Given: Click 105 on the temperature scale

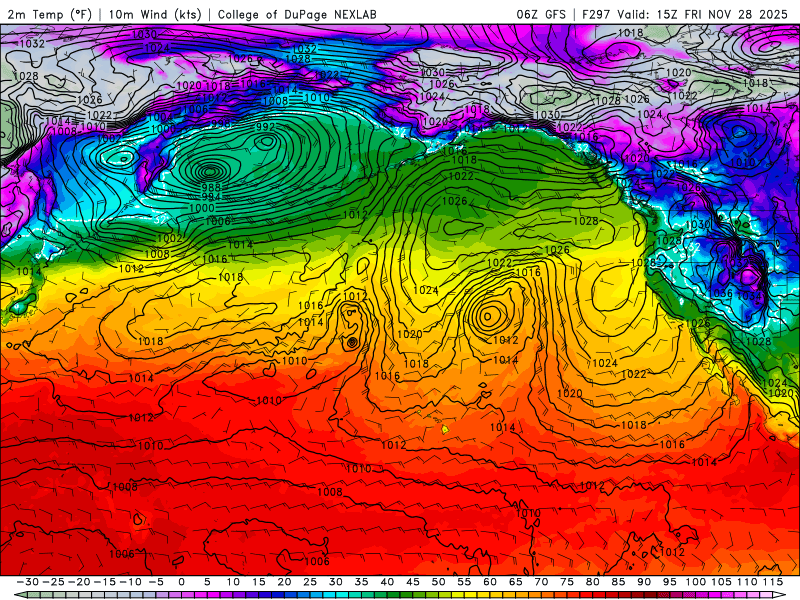Looking at the screenshot, I should click(721, 582).
